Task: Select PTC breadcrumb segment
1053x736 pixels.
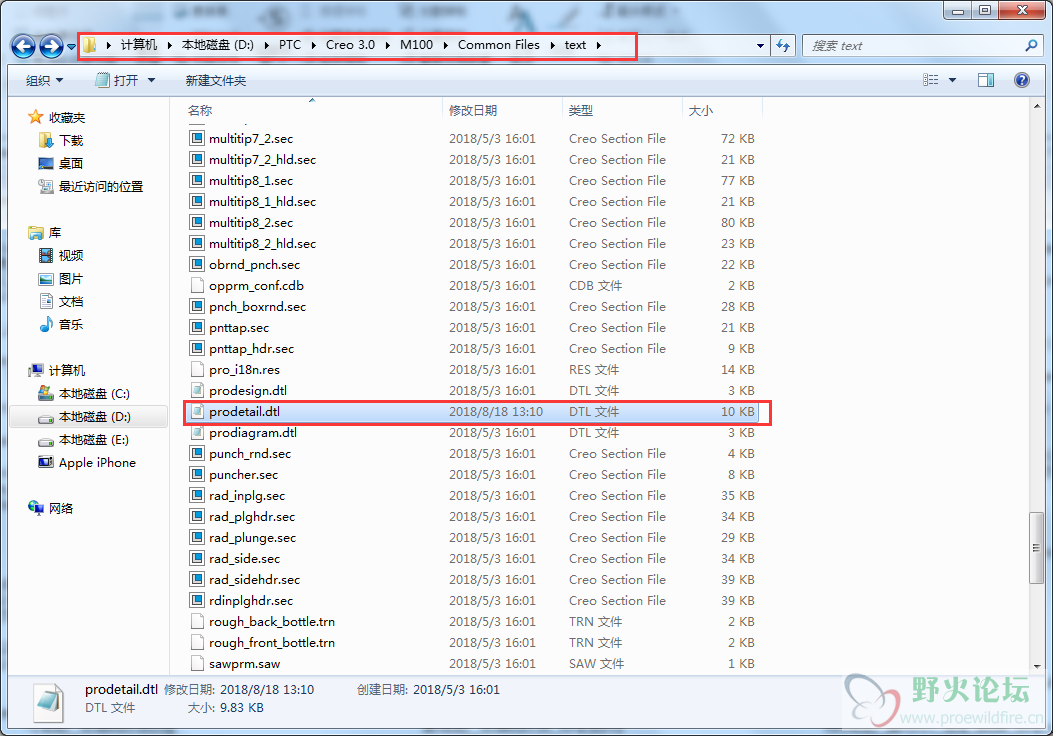Action: (290, 45)
